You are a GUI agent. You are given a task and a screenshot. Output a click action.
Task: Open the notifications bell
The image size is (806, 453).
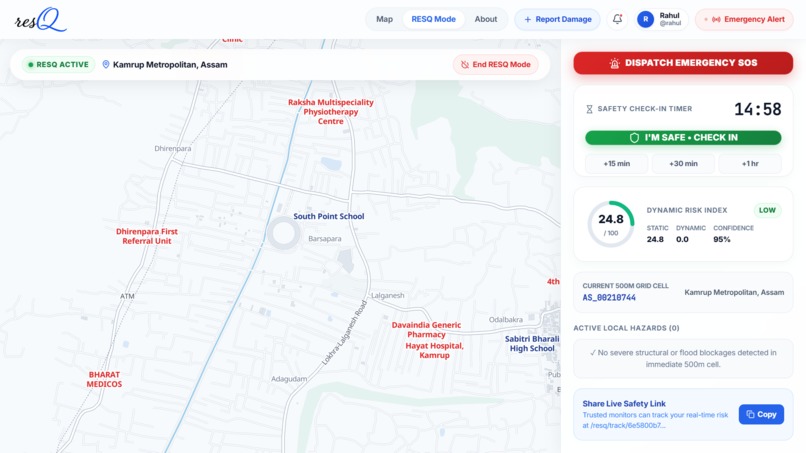tap(617, 19)
